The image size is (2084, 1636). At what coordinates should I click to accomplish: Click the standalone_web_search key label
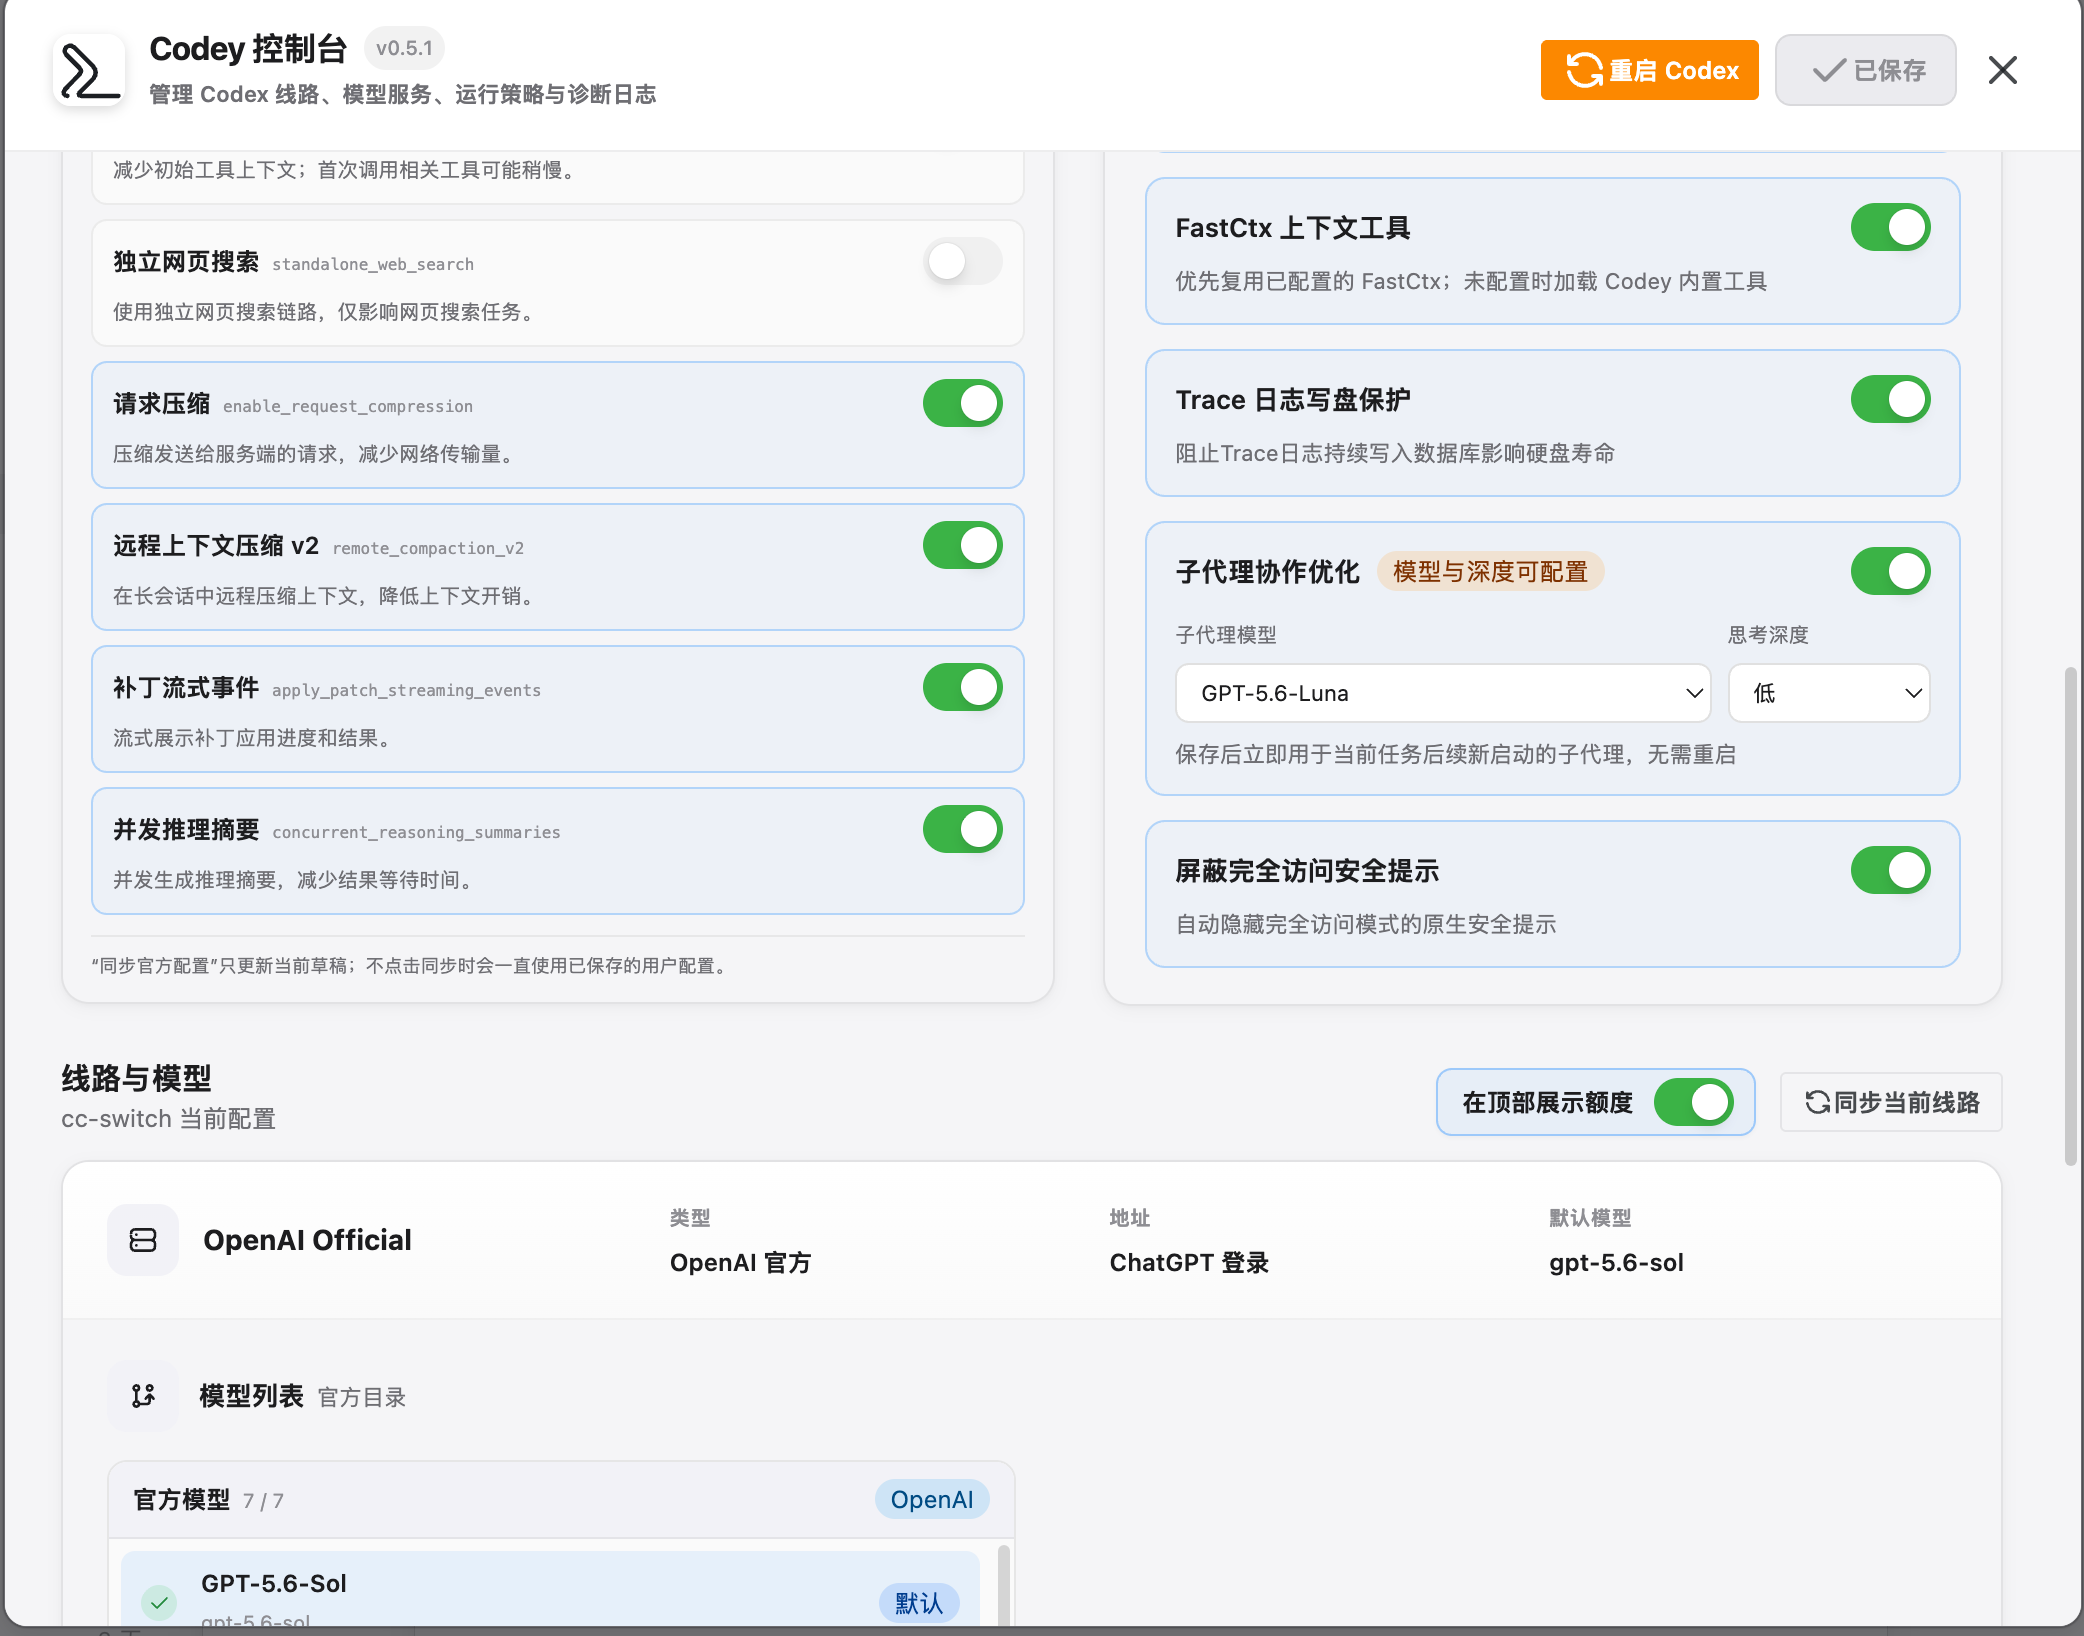[x=373, y=264]
